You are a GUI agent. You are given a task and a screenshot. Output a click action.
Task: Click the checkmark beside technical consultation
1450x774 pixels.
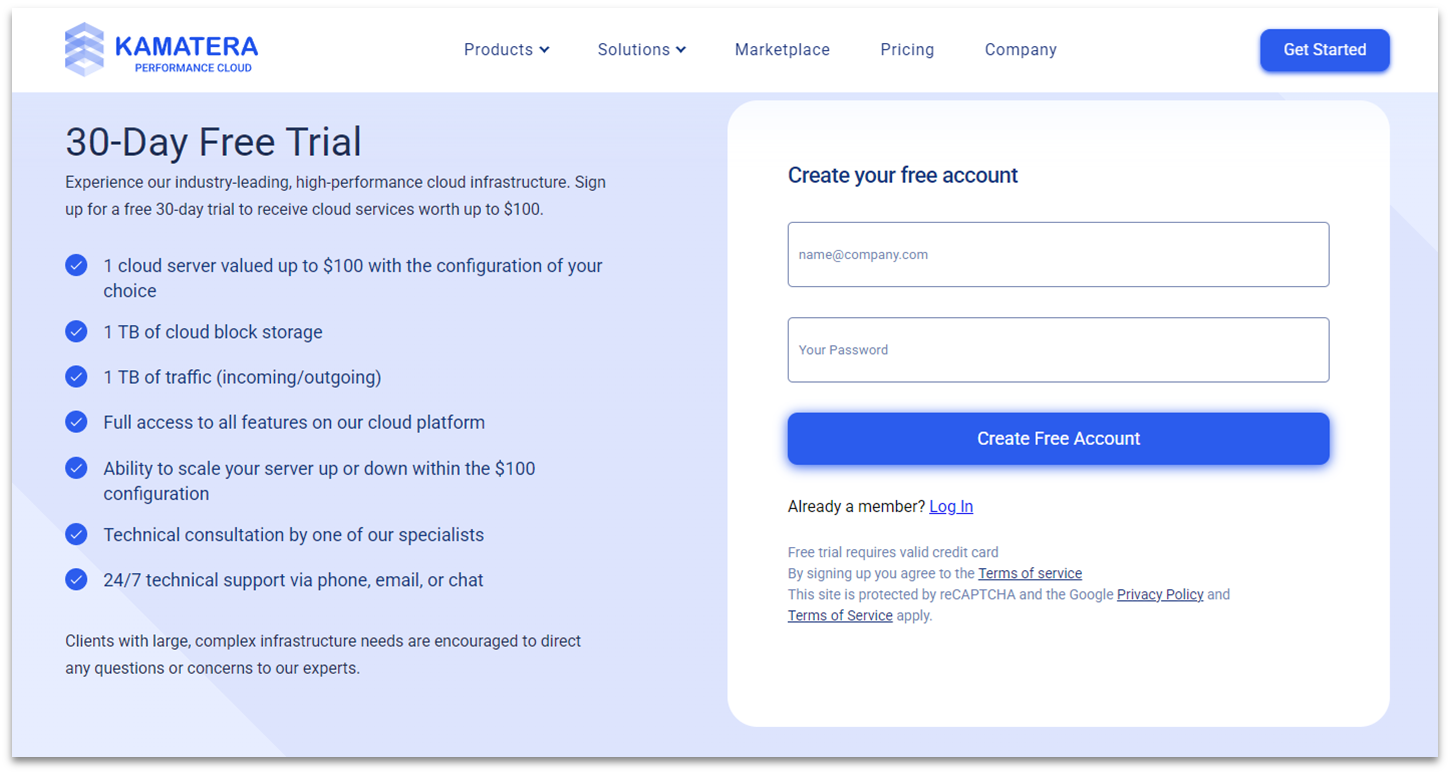click(x=76, y=534)
